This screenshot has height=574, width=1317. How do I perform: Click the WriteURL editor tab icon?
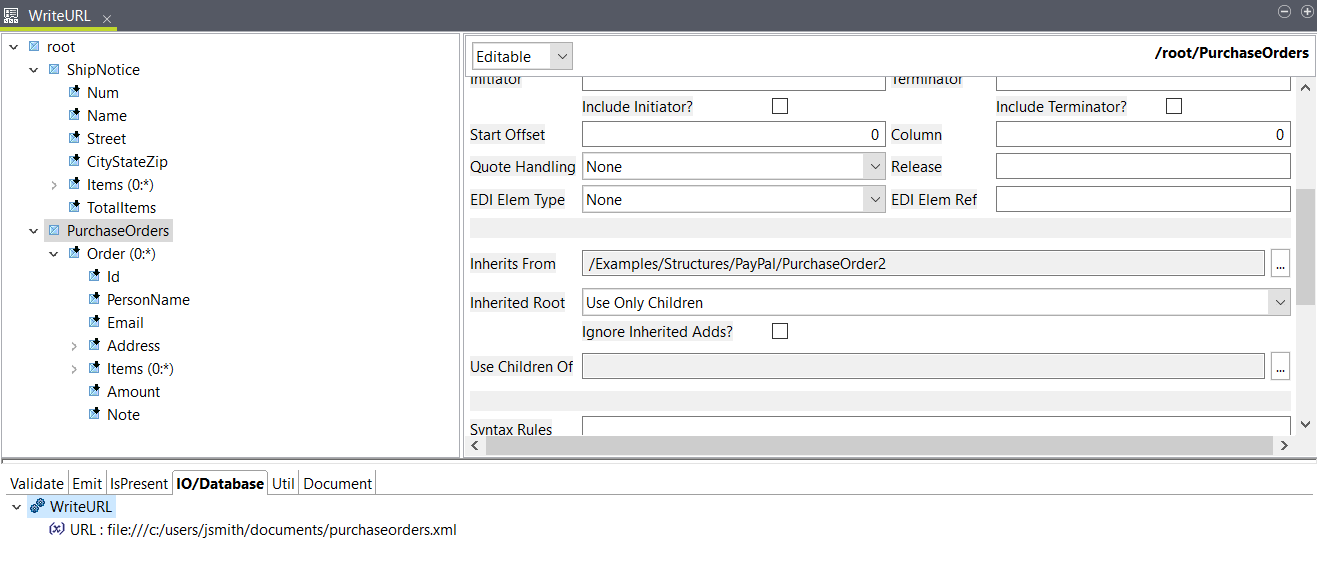12,16
